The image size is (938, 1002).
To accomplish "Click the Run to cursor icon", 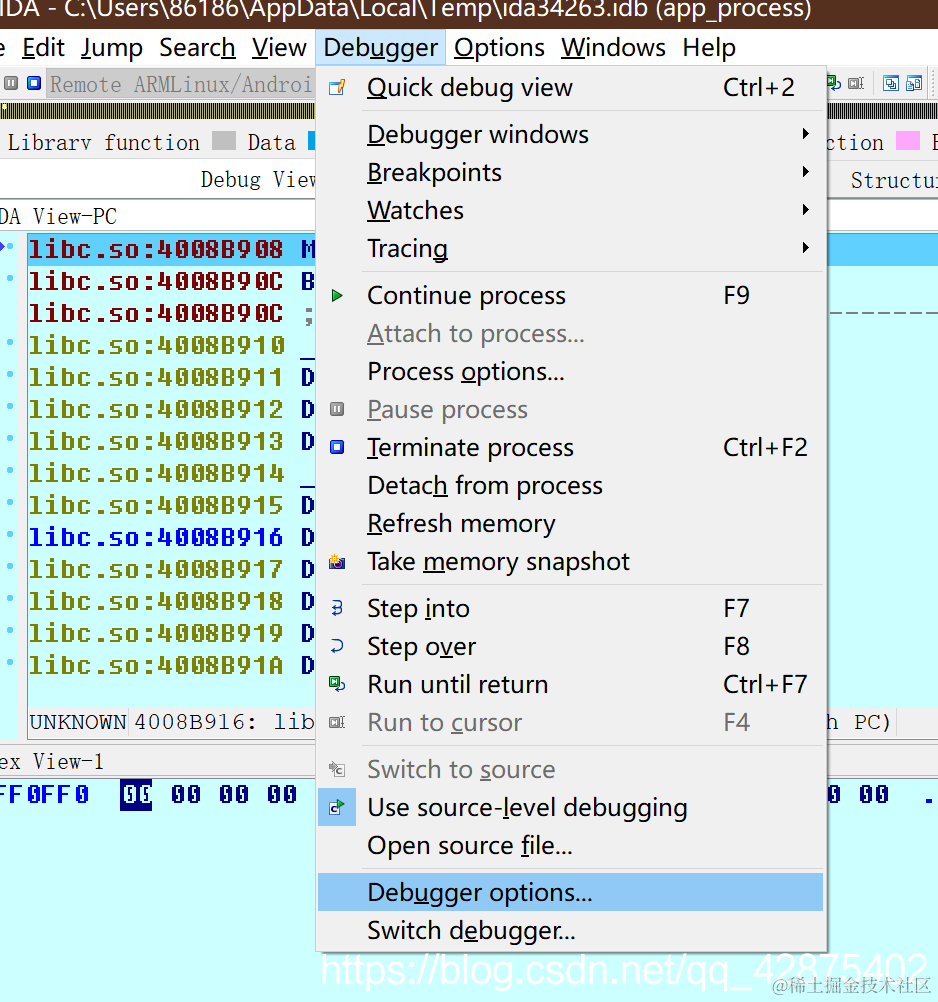I will [337, 722].
